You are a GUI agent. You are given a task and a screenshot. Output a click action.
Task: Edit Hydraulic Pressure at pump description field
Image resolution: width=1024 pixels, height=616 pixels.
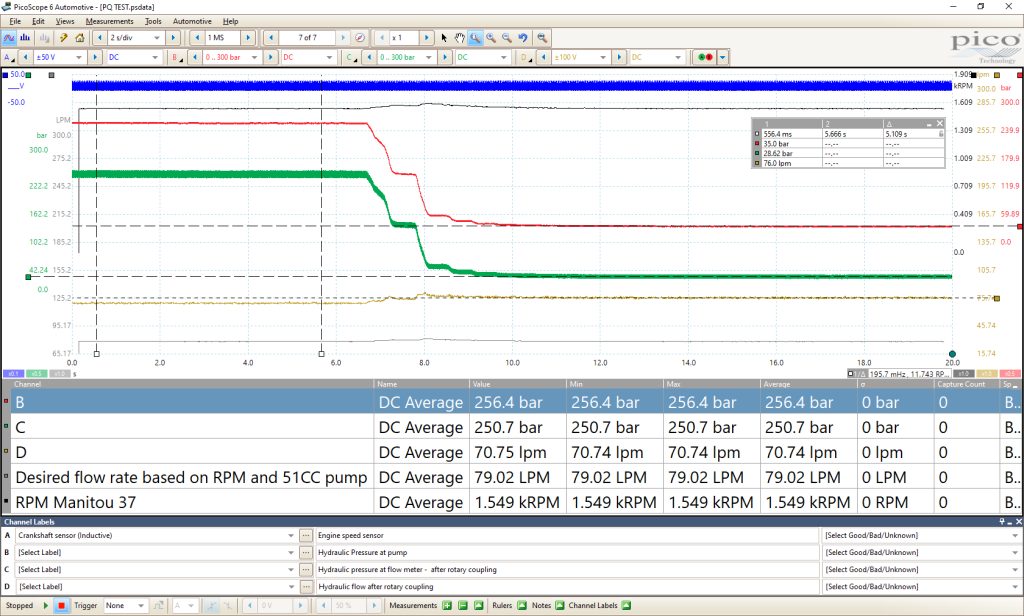coord(567,553)
